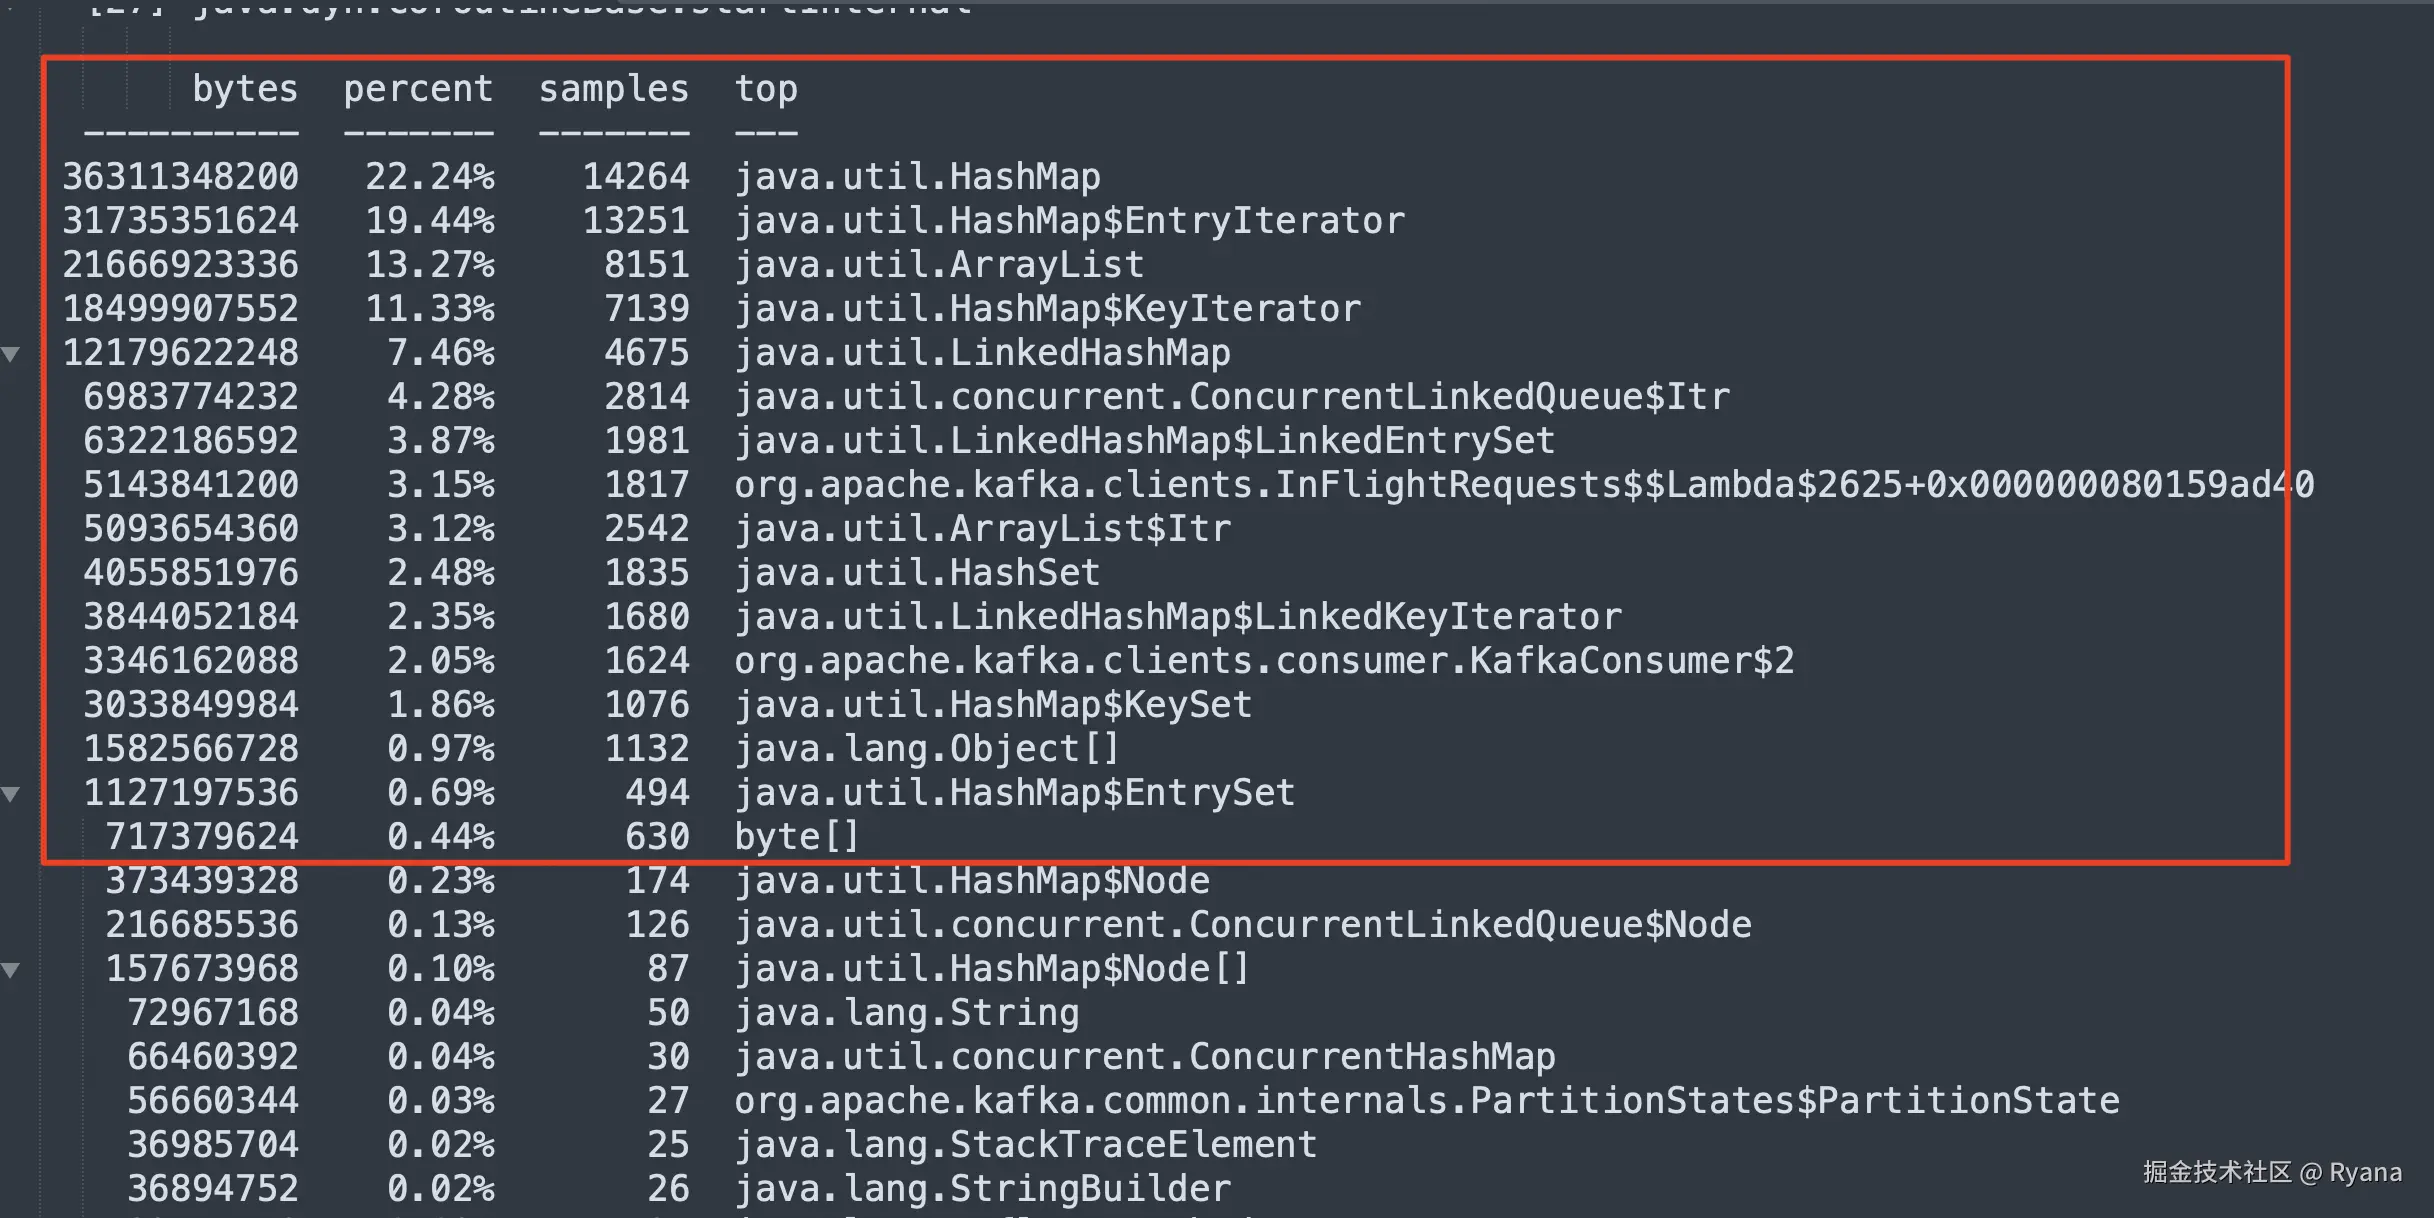Select the java.lang.Object[] entry
2434x1218 pixels.
926,749
